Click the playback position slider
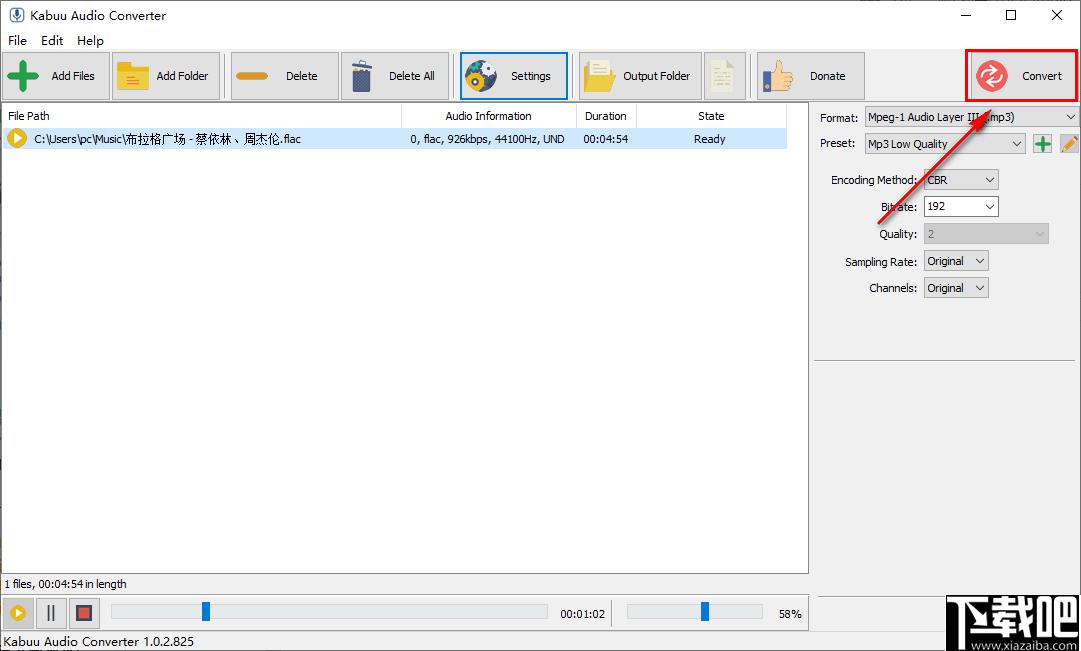1081x651 pixels. (x=330, y=612)
